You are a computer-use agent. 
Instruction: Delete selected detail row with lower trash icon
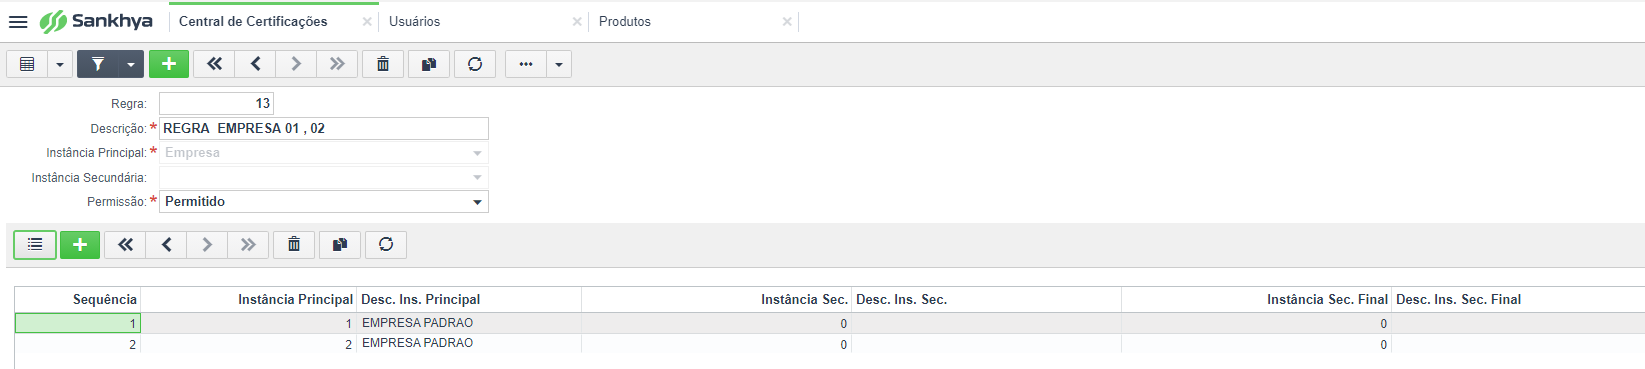(294, 245)
